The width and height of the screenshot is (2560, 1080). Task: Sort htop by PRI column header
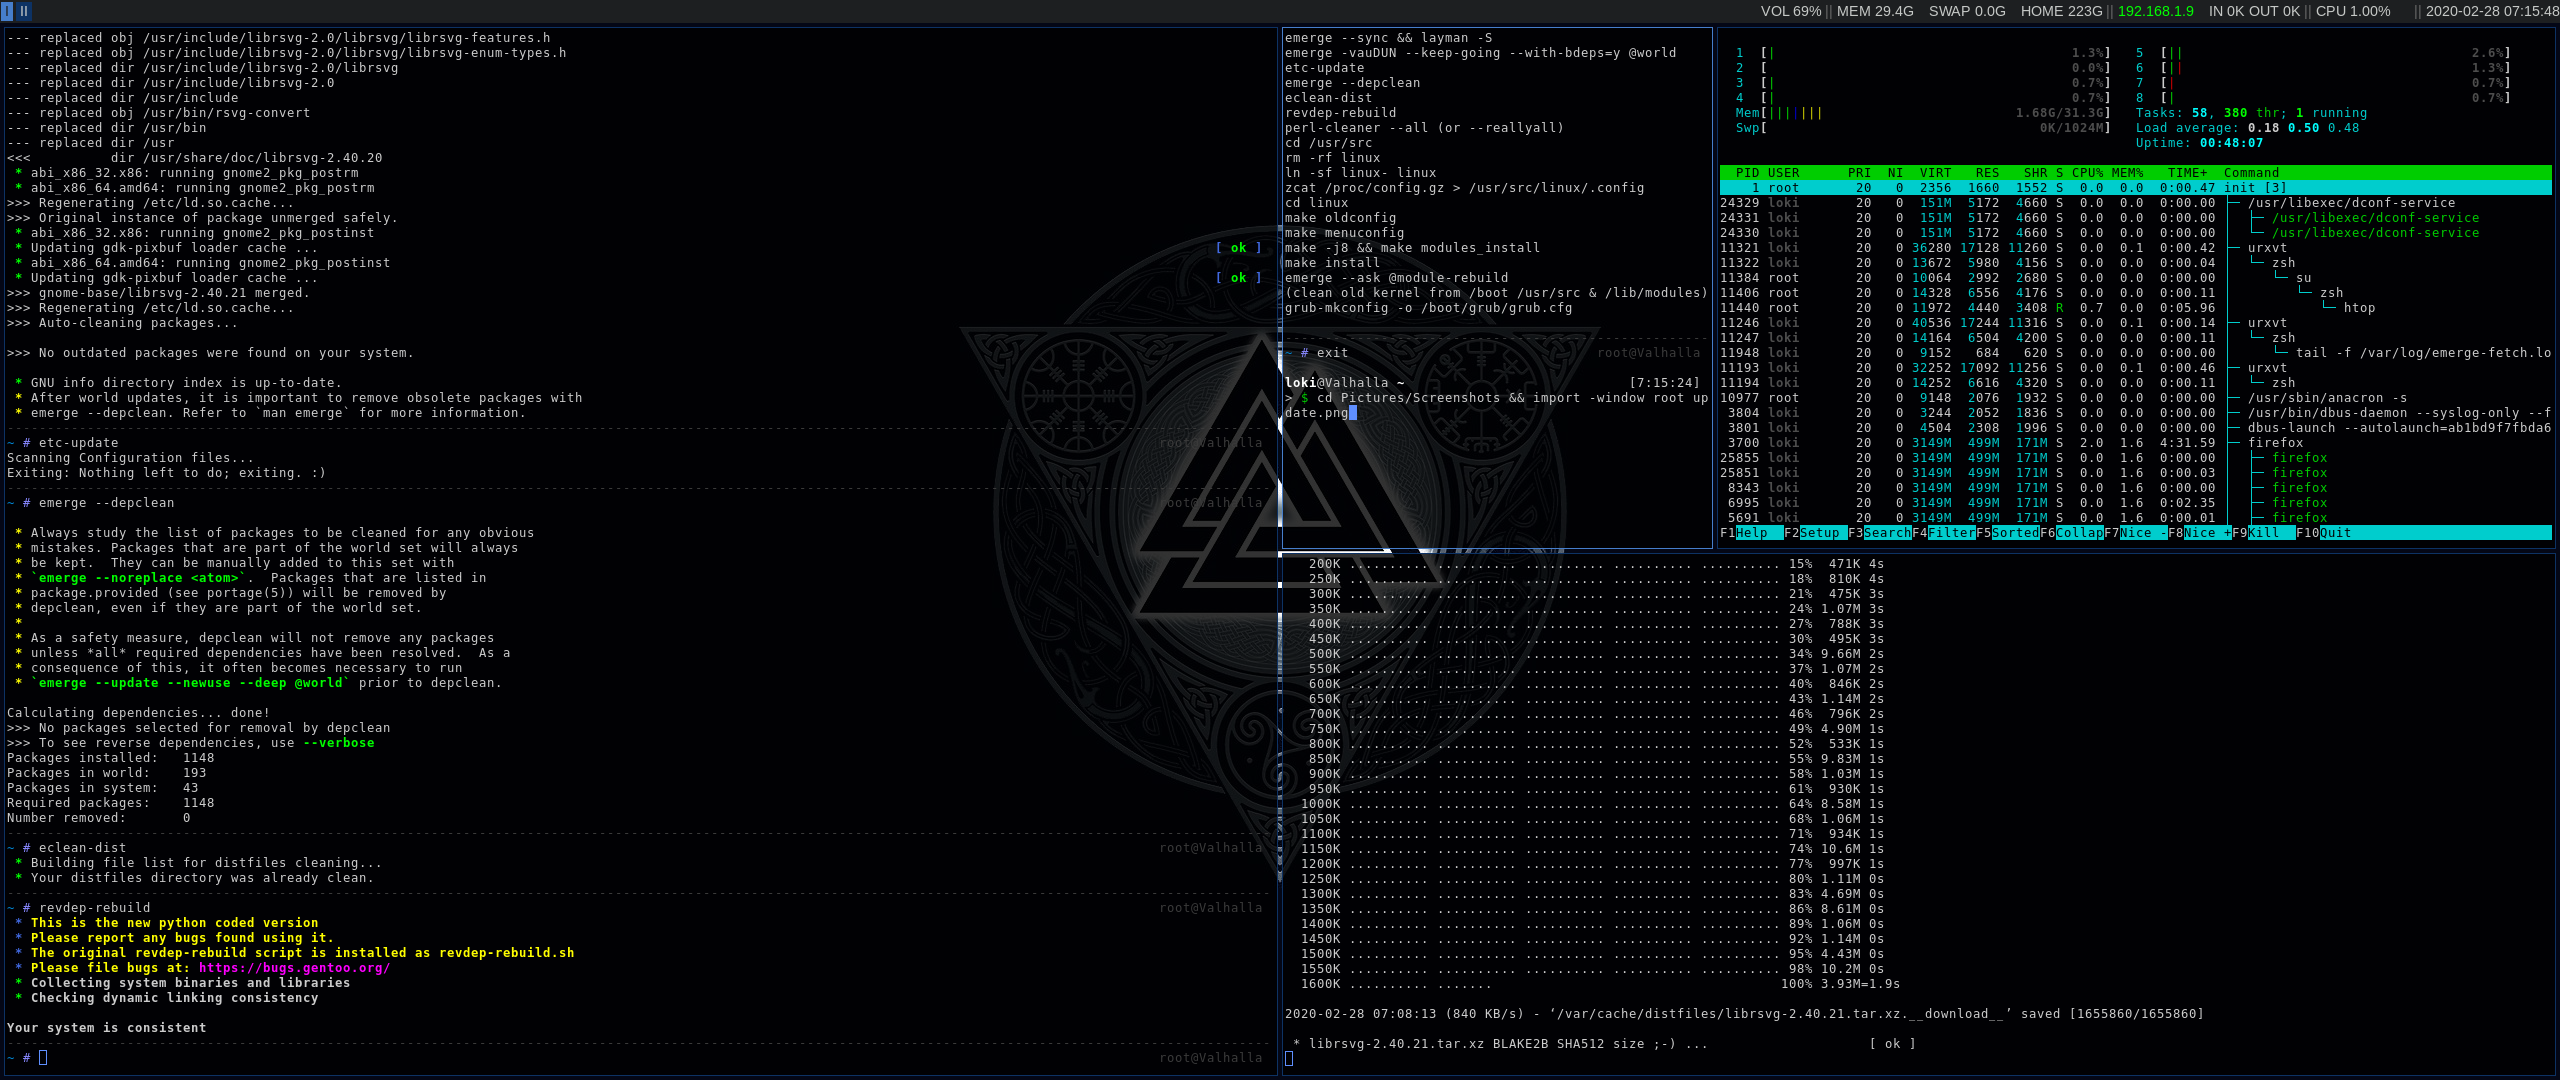tap(1859, 173)
